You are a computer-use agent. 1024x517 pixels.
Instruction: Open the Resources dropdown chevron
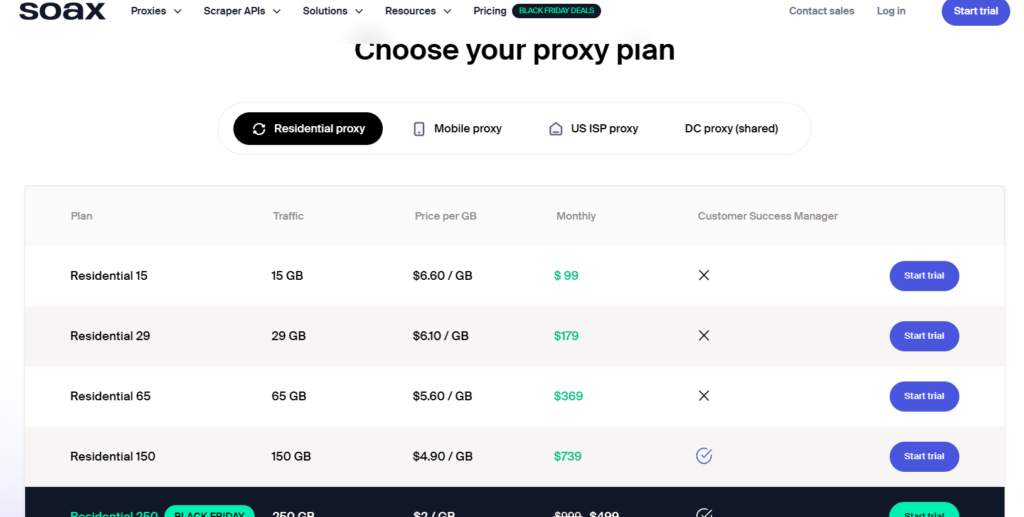447,11
